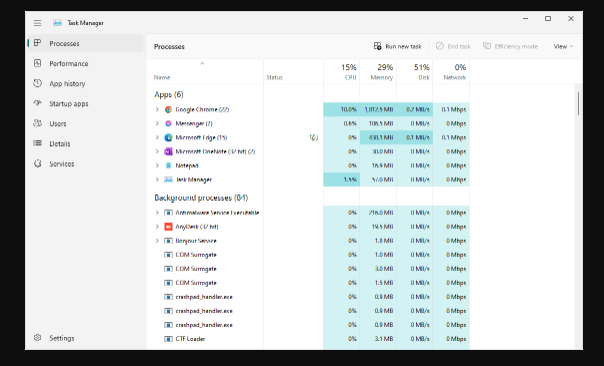Click the Messenger app icon

coord(168,123)
